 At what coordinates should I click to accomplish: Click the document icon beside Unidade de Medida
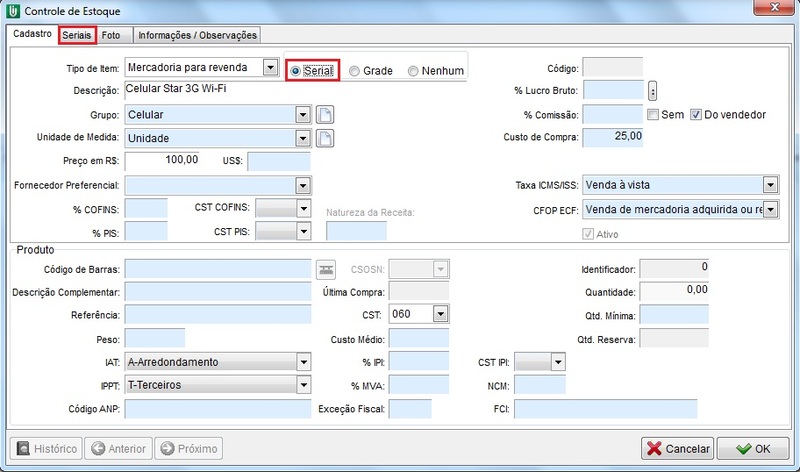(x=324, y=138)
